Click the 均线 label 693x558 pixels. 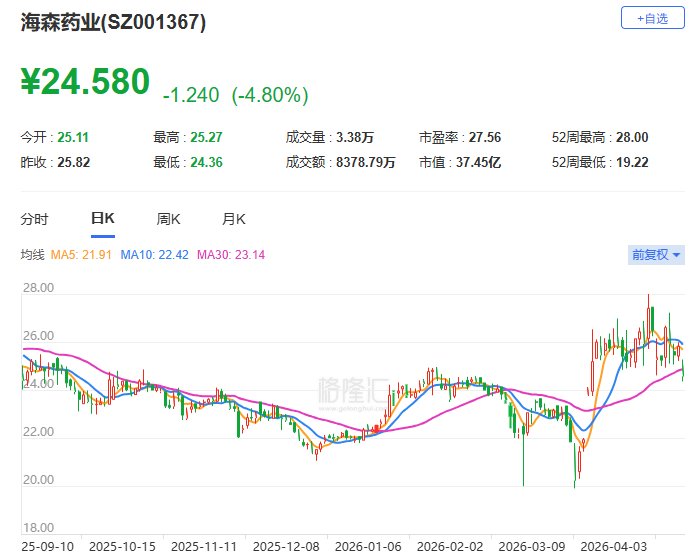coord(32,255)
